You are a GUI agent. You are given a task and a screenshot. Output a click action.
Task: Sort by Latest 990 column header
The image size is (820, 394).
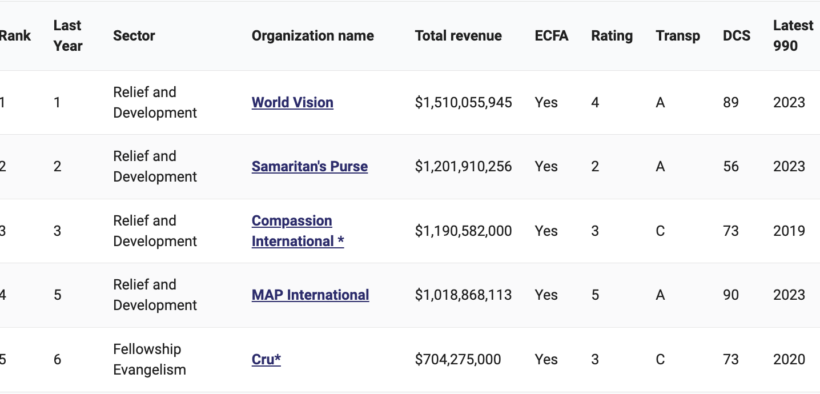point(793,36)
